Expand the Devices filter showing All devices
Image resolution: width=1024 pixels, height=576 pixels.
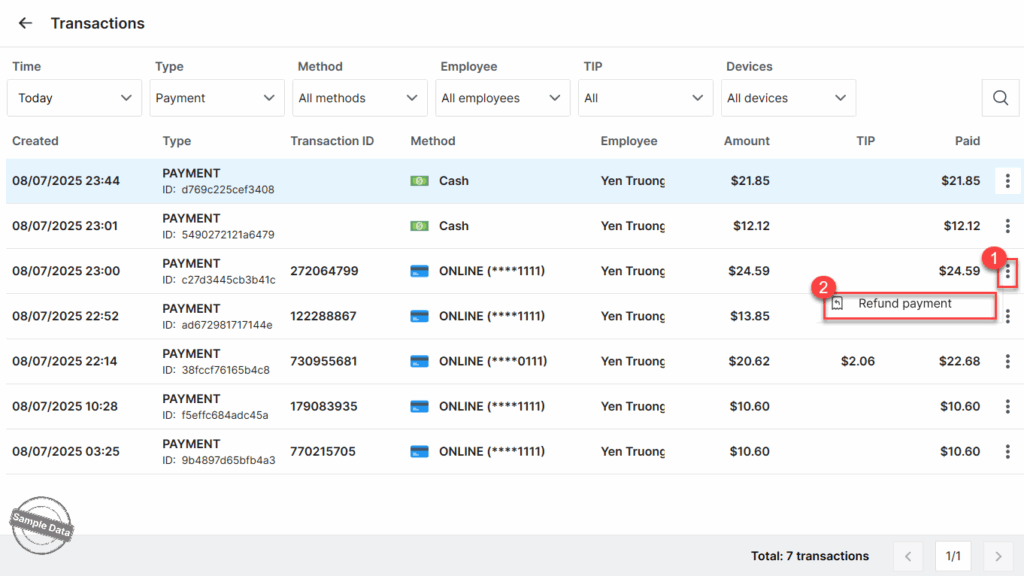[788, 98]
